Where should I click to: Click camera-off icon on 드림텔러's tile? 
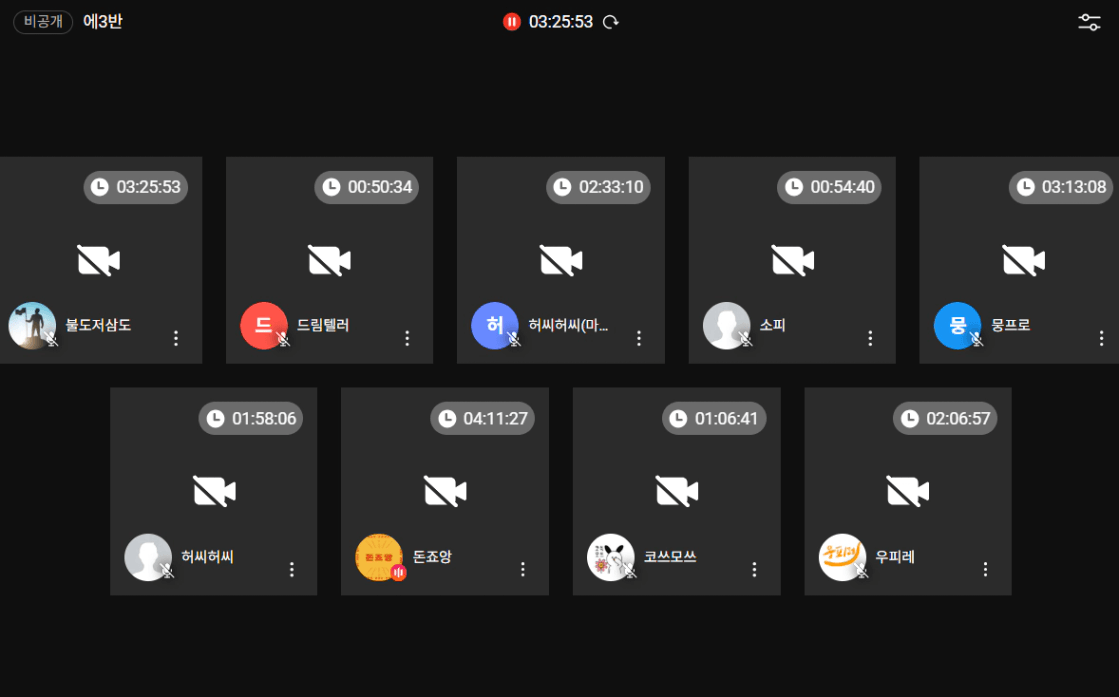pos(329,260)
